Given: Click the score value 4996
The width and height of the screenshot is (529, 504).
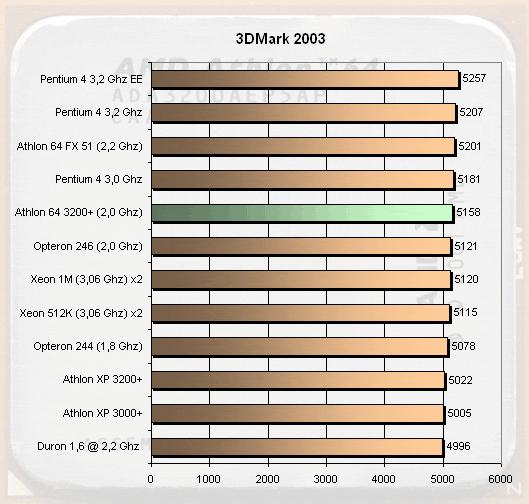Looking at the screenshot, I should (458, 447).
